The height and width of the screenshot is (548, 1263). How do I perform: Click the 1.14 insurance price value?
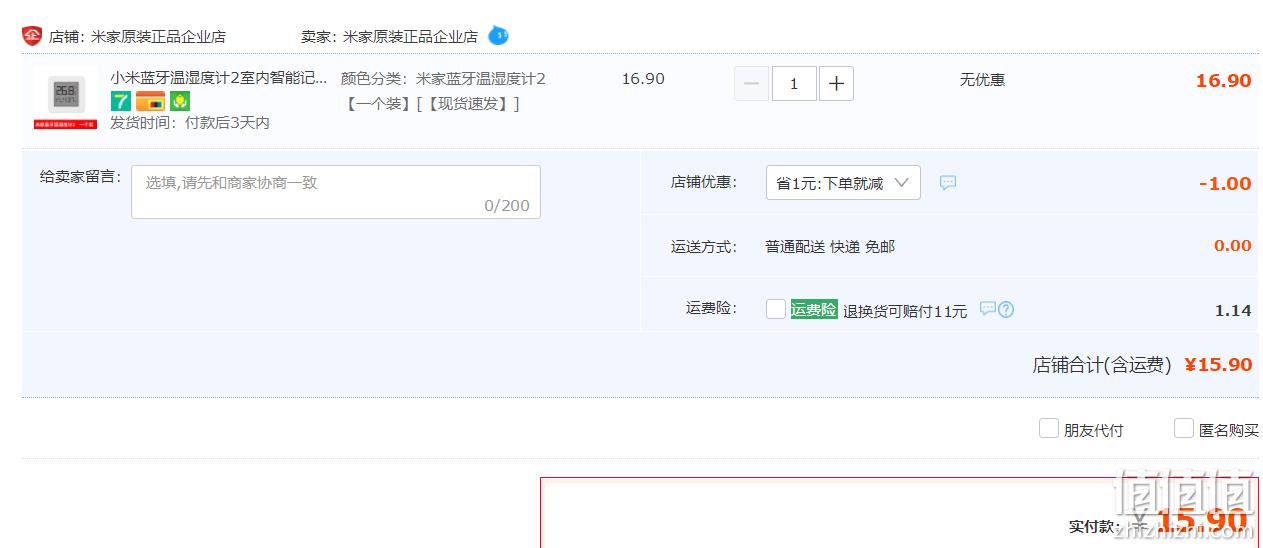[1233, 310]
